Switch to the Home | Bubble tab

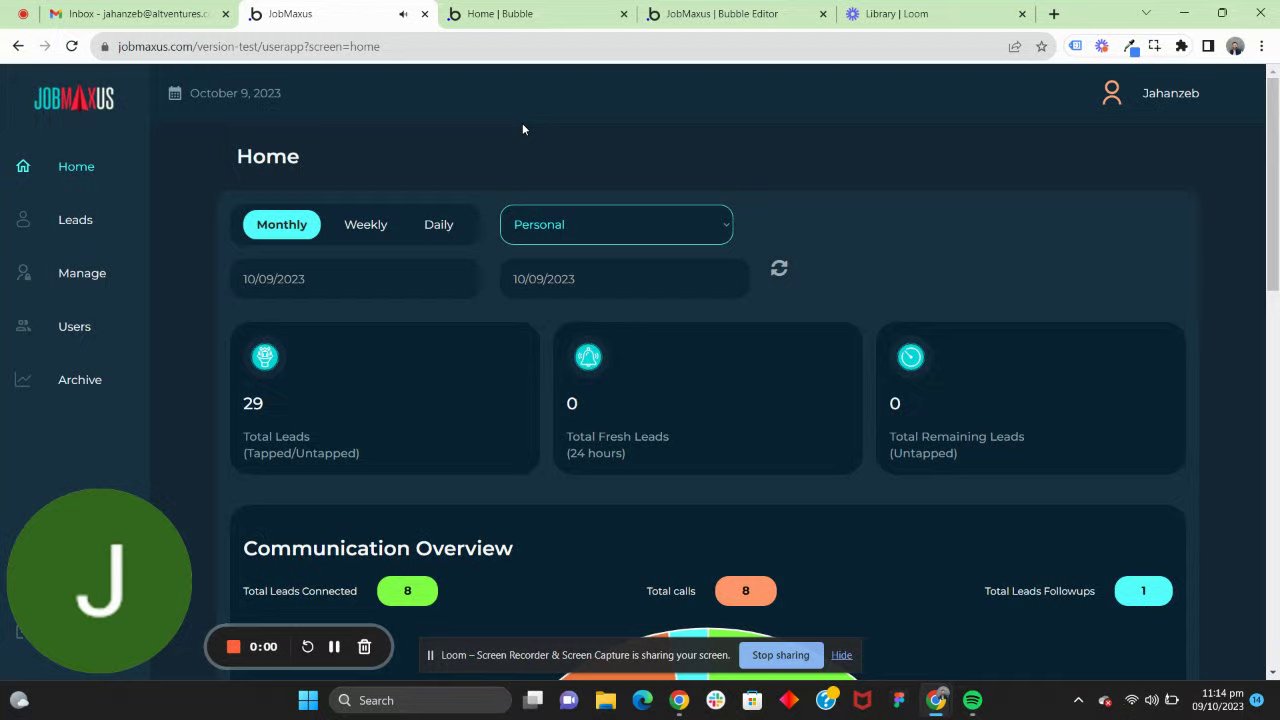(x=537, y=14)
